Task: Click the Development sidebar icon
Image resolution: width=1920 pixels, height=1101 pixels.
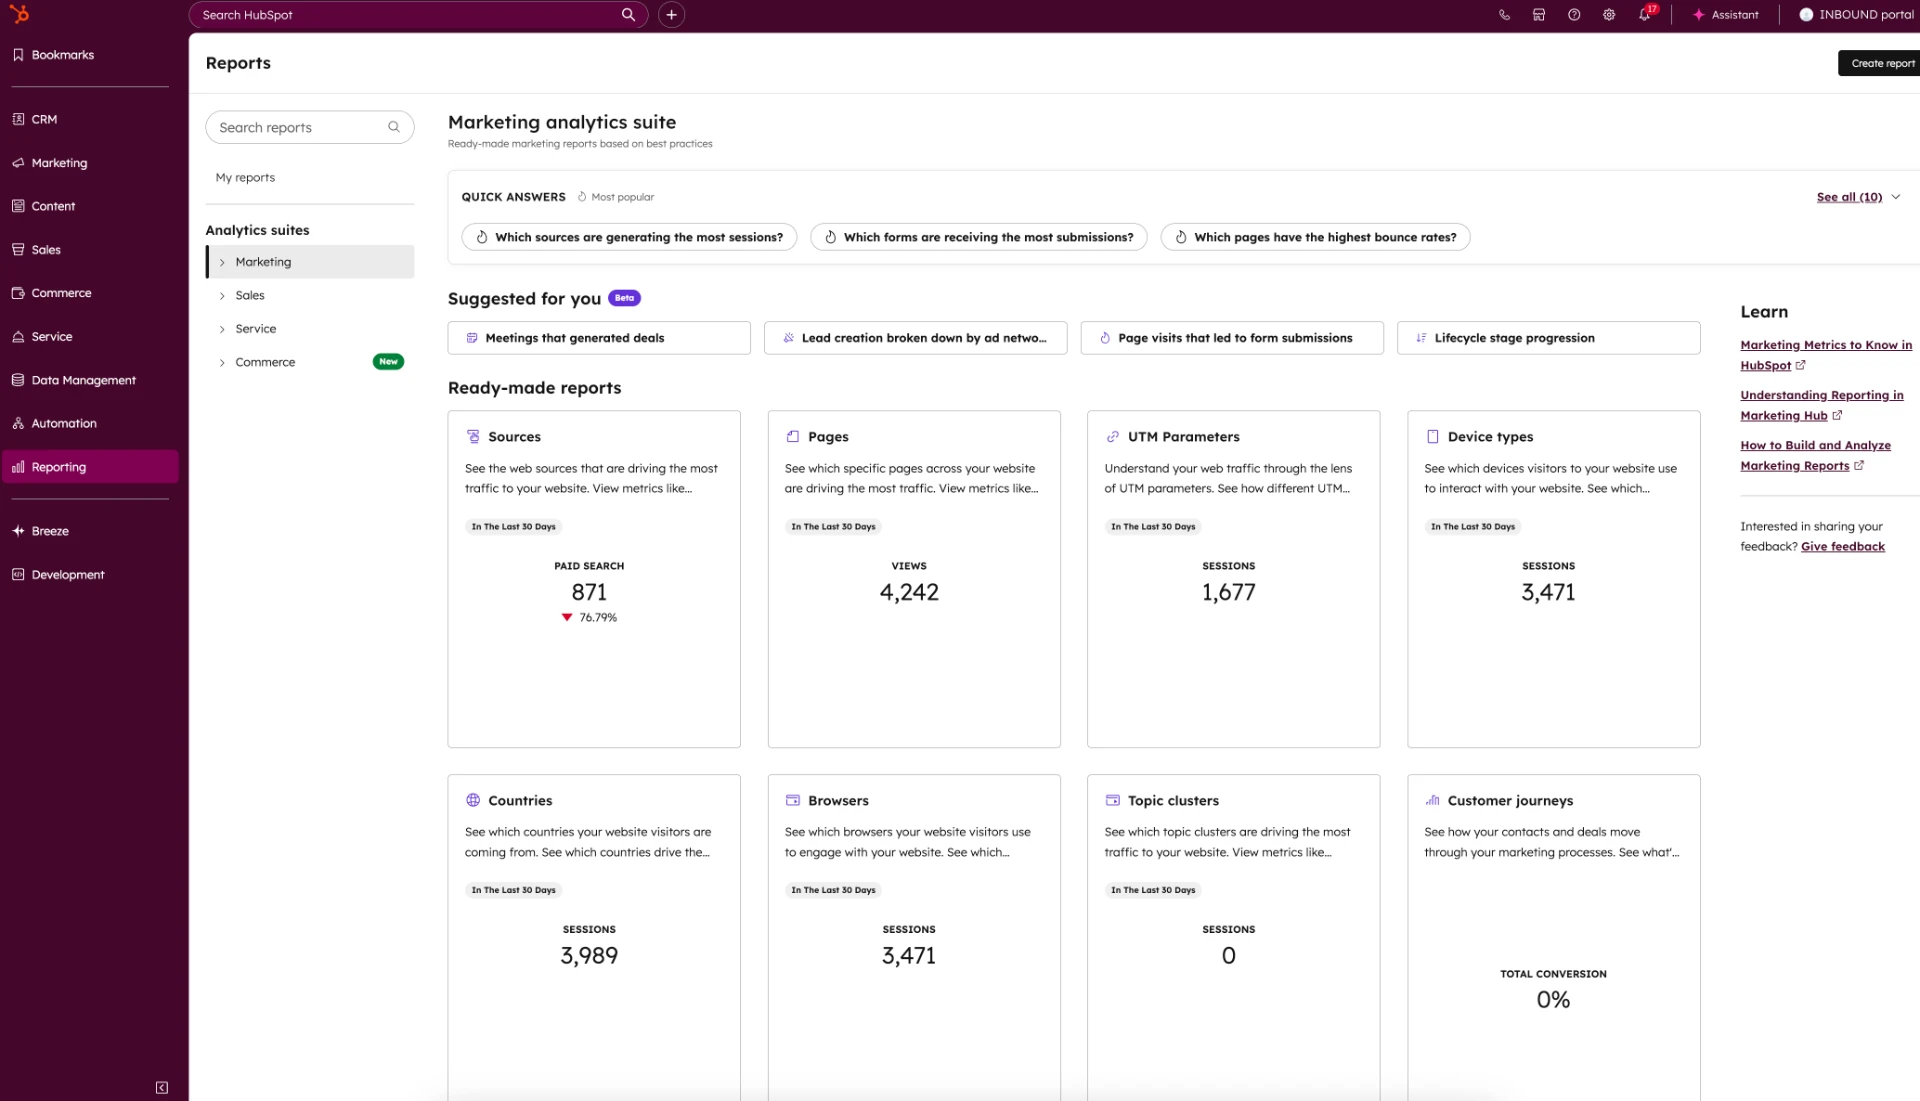Action: click(x=18, y=575)
